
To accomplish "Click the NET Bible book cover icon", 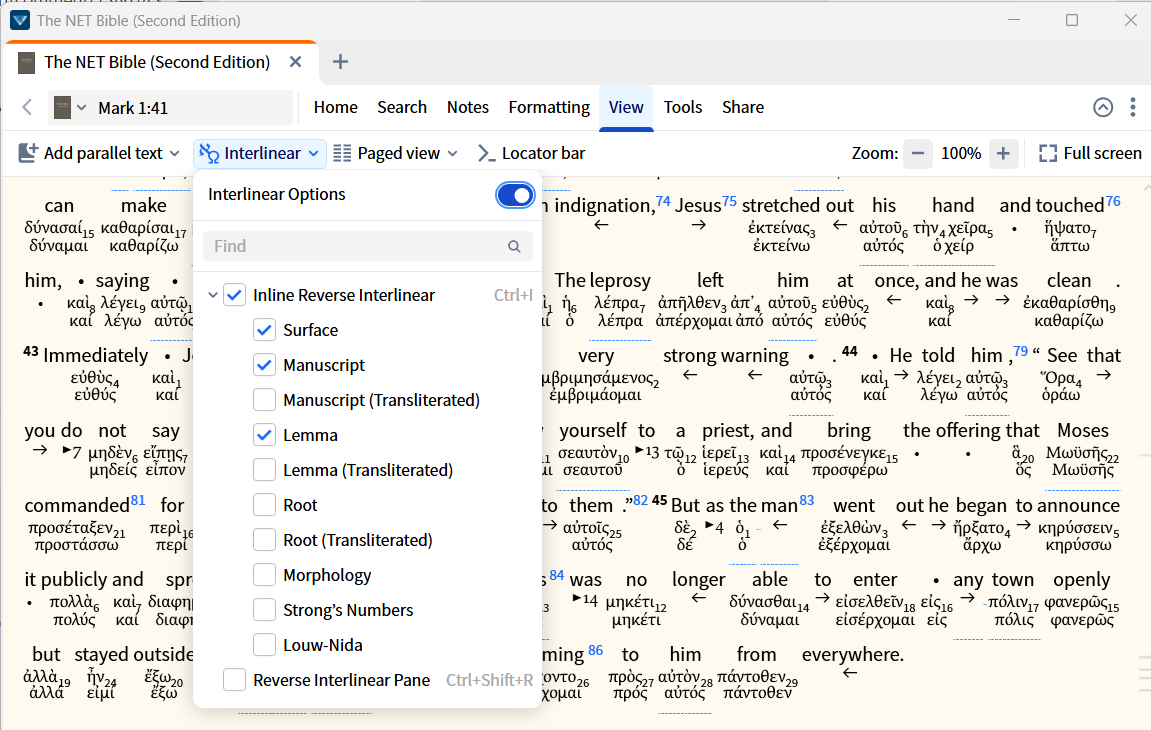I will tap(62, 107).
